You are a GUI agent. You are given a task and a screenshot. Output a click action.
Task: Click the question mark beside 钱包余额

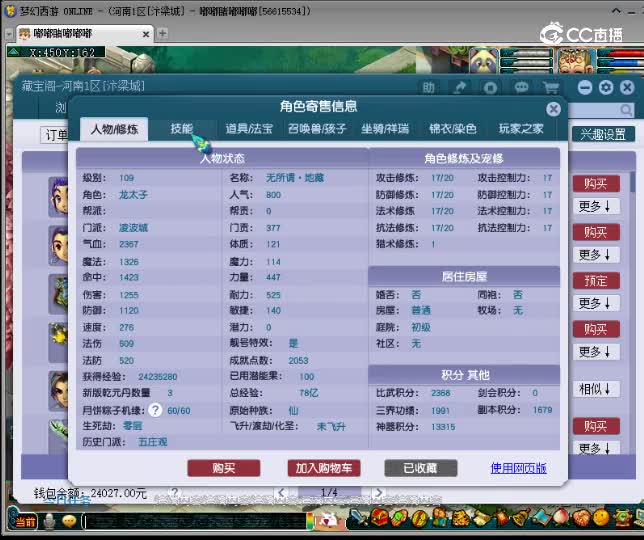[x=175, y=492]
